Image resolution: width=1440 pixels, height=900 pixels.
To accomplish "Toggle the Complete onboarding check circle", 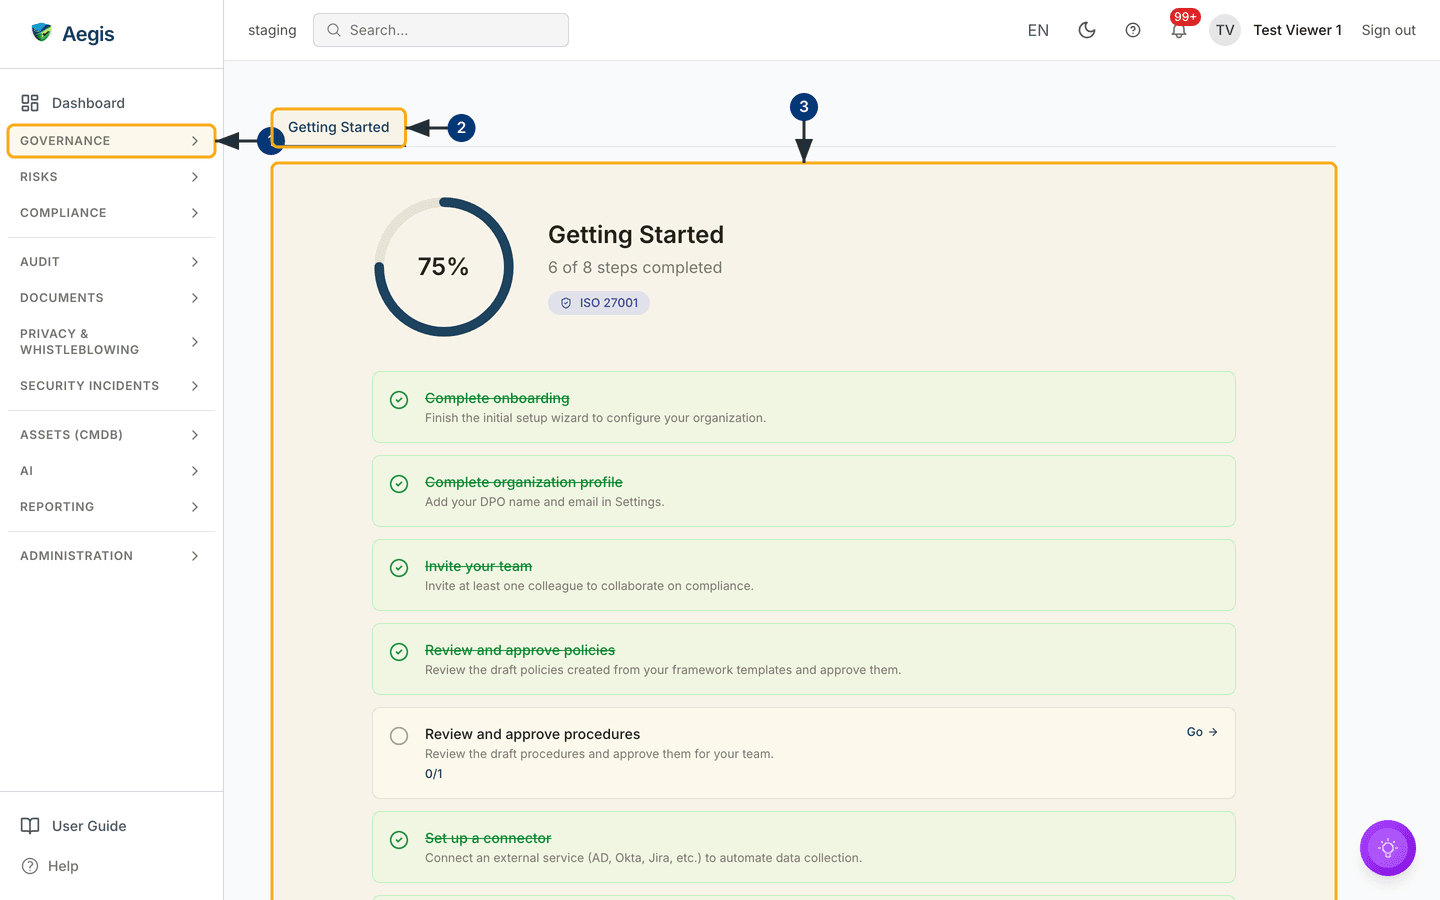I will tap(399, 400).
